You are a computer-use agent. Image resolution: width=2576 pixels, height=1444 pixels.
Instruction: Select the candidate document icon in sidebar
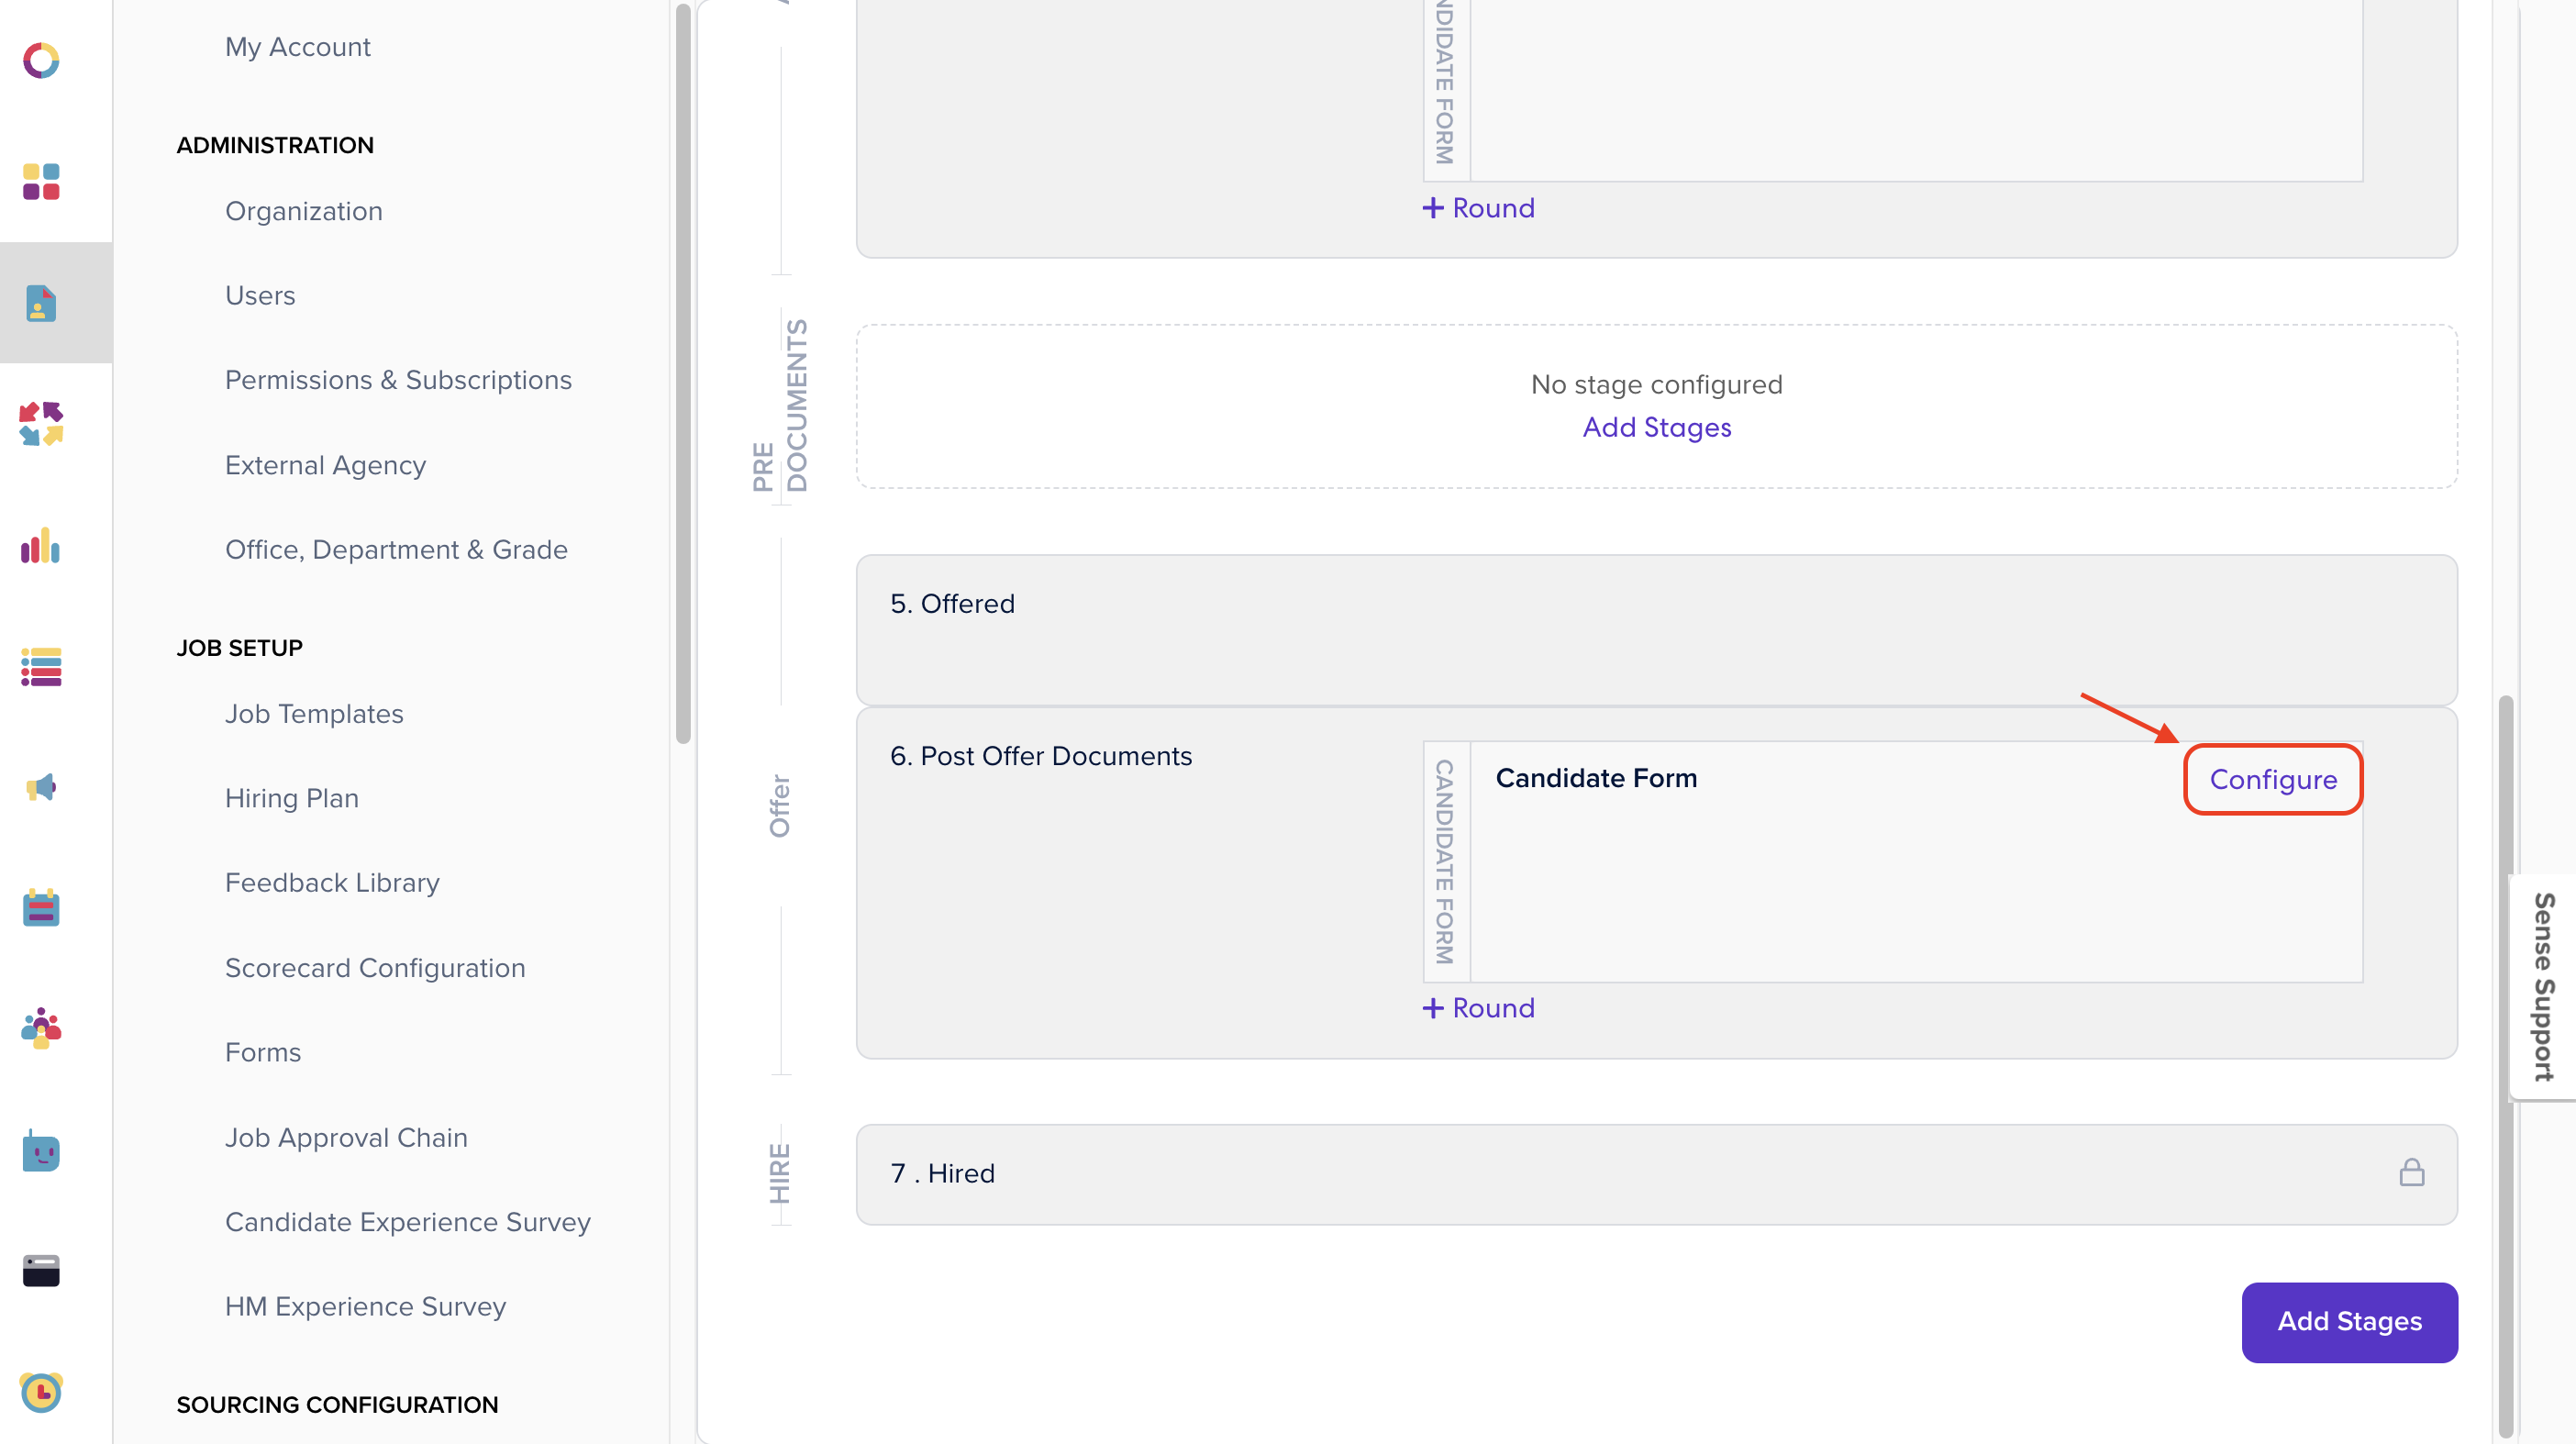pos(40,303)
